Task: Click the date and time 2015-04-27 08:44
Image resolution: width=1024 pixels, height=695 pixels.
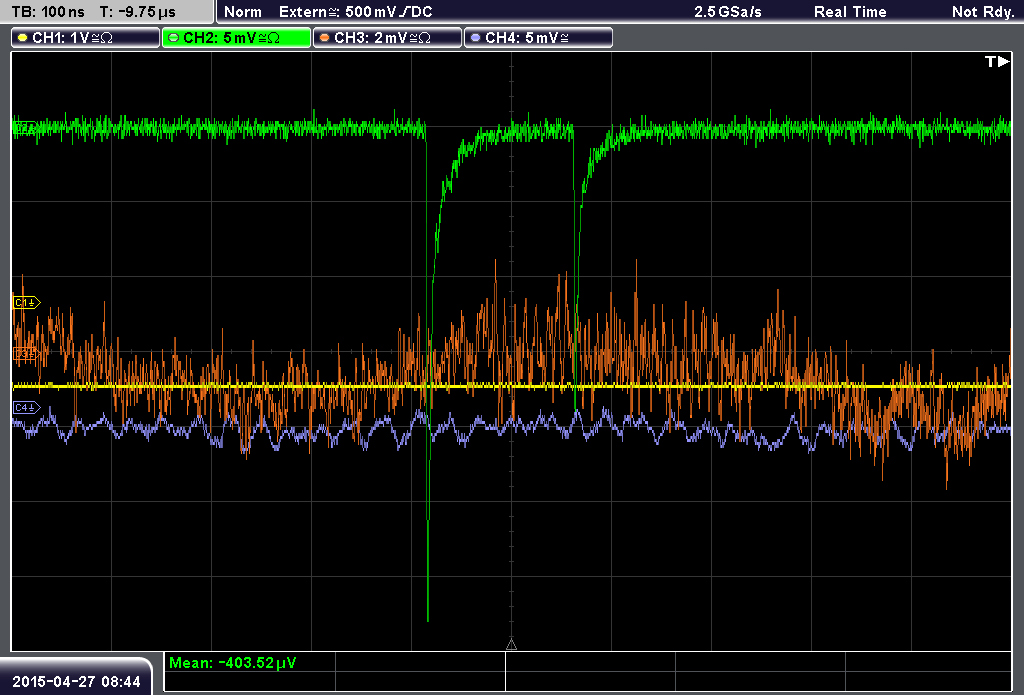Action: [x=76, y=681]
